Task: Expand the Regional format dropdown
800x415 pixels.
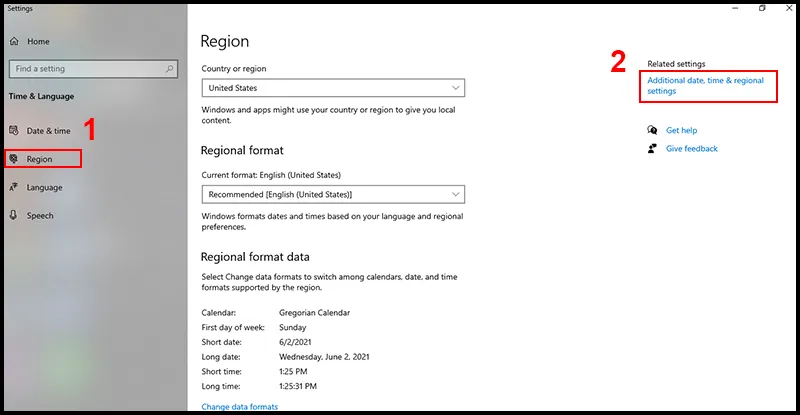Action: (332, 194)
